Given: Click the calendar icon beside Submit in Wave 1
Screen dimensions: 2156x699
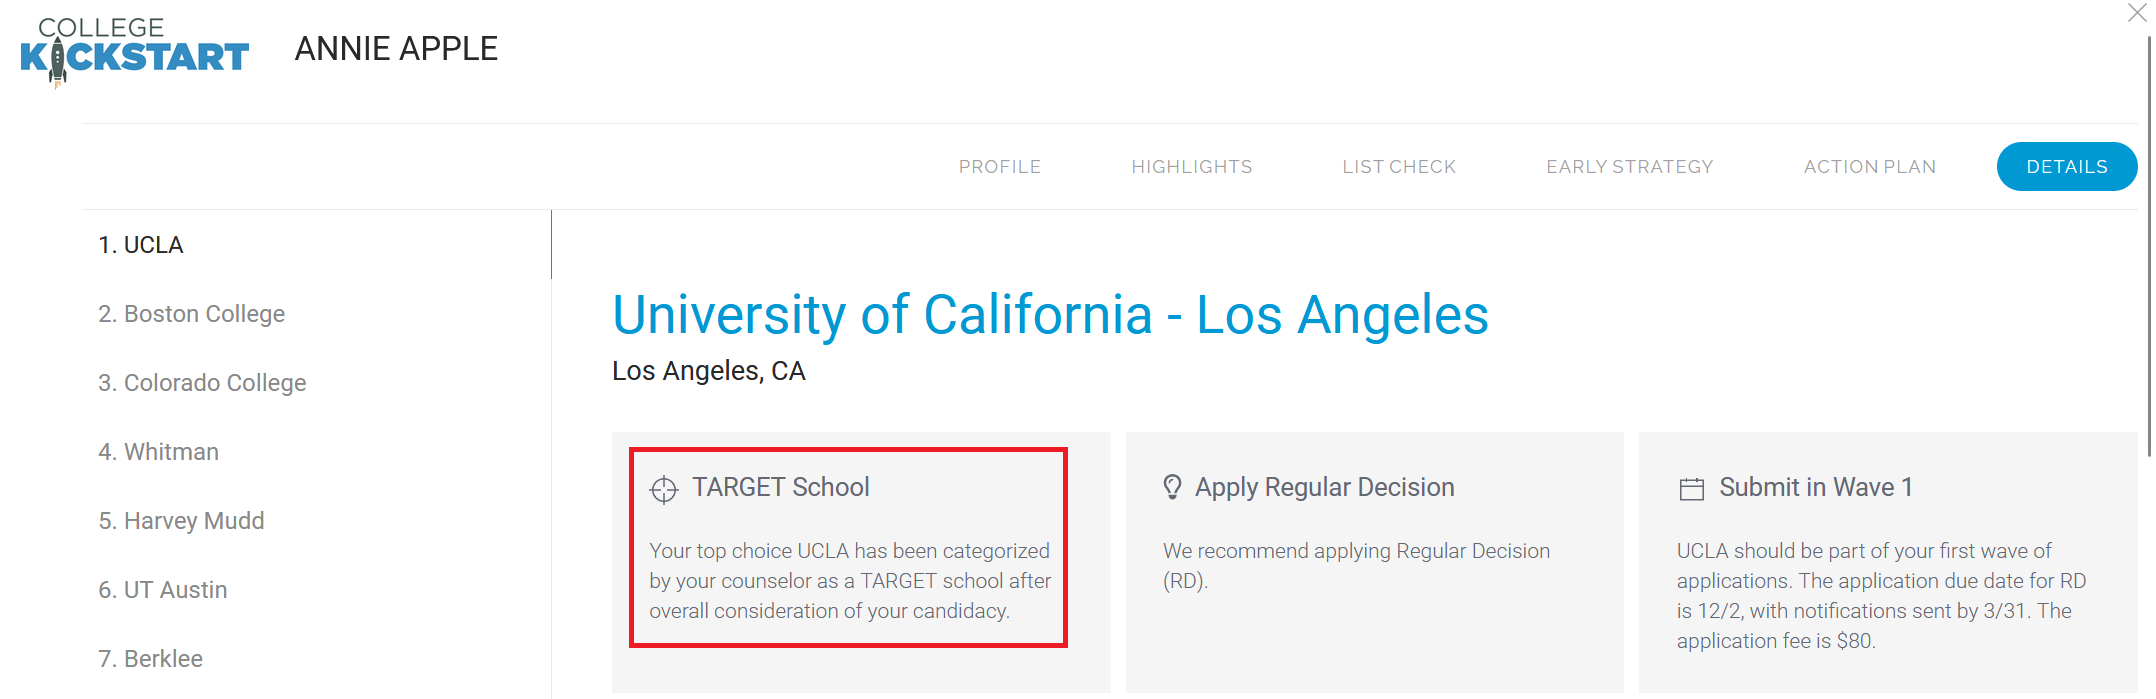Looking at the screenshot, I should point(1692,488).
